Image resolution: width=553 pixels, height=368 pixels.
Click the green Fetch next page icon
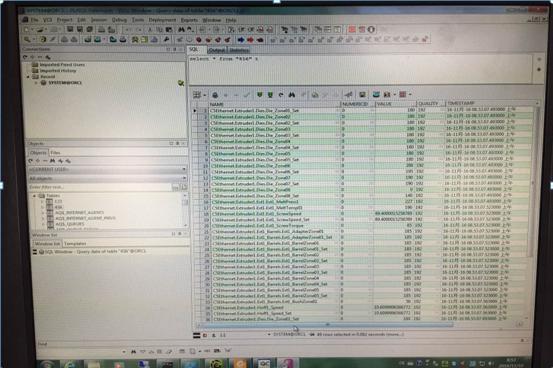260,95
